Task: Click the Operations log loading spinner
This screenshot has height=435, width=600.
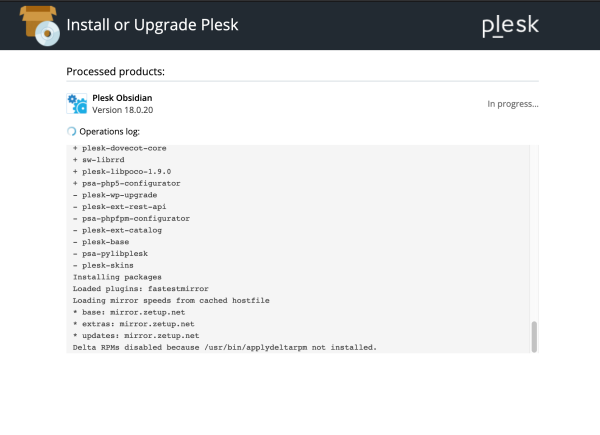Action: (x=71, y=132)
